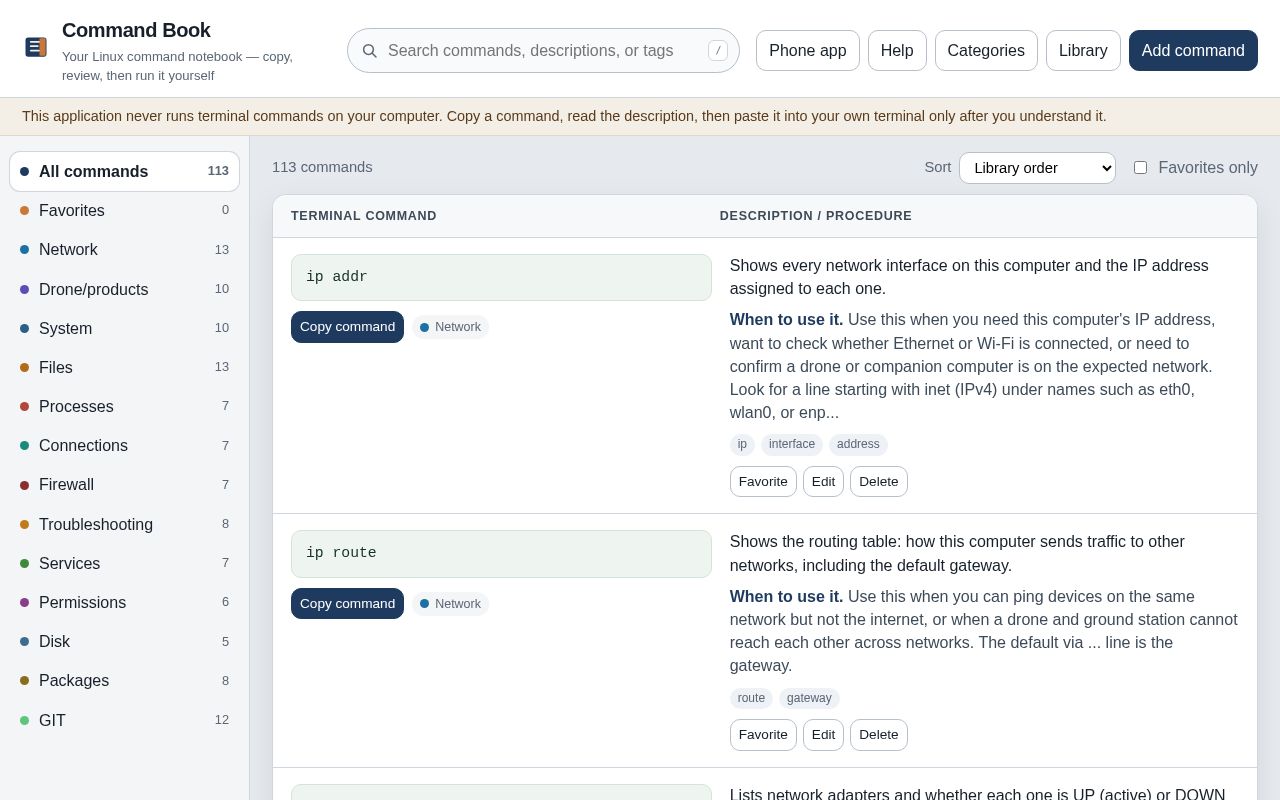This screenshot has width=1280, height=800.
Task: Open the Categories manager
Action: [x=986, y=51]
